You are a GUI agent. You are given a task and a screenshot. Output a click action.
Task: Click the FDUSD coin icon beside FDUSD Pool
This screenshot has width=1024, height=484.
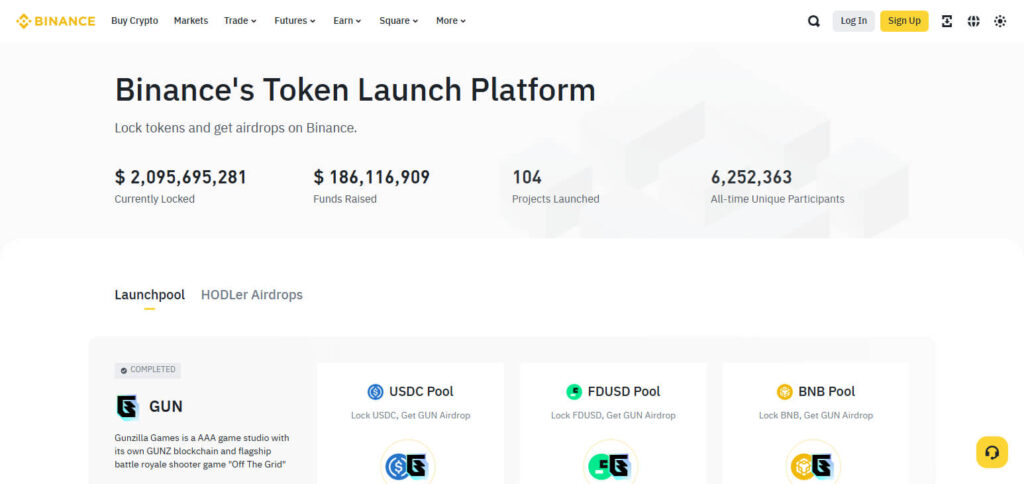click(x=574, y=392)
